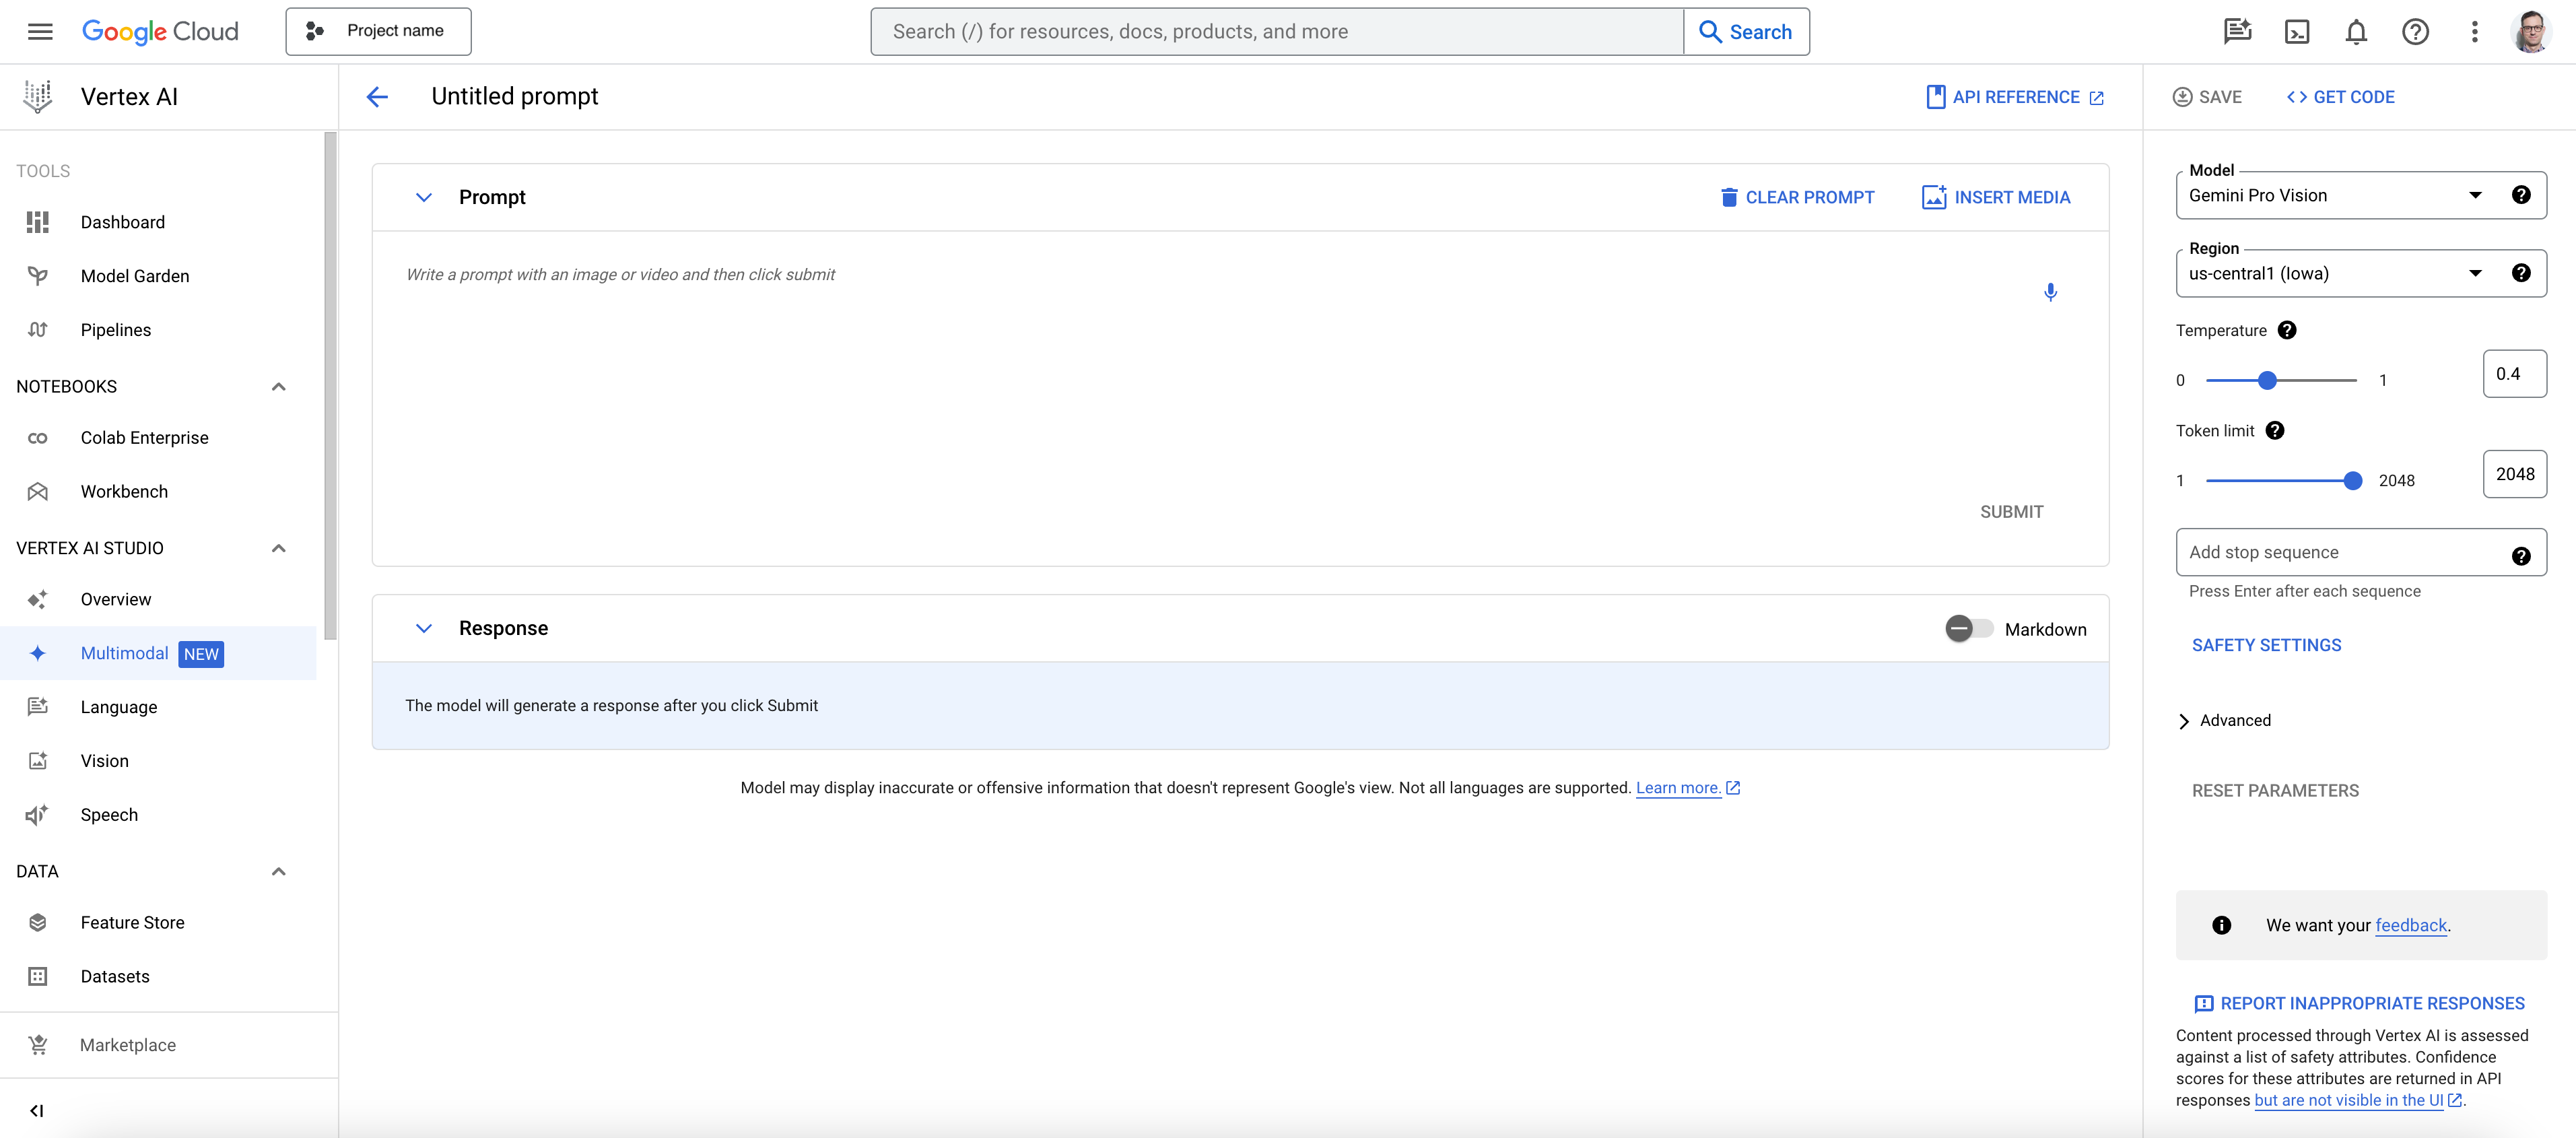Open the hamburger navigation menu
The width and height of the screenshot is (2576, 1138).
click(x=40, y=32)
